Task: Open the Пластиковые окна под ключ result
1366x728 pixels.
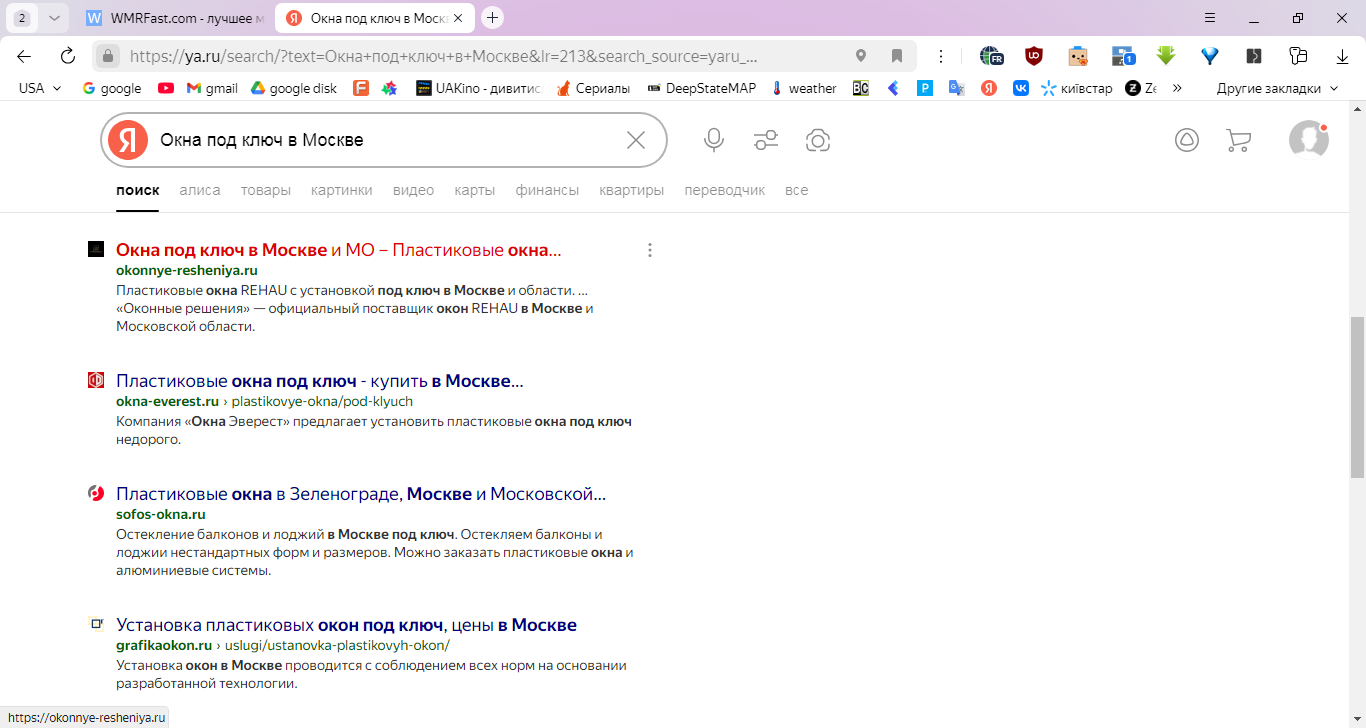Action: click(x=320, y=381)
